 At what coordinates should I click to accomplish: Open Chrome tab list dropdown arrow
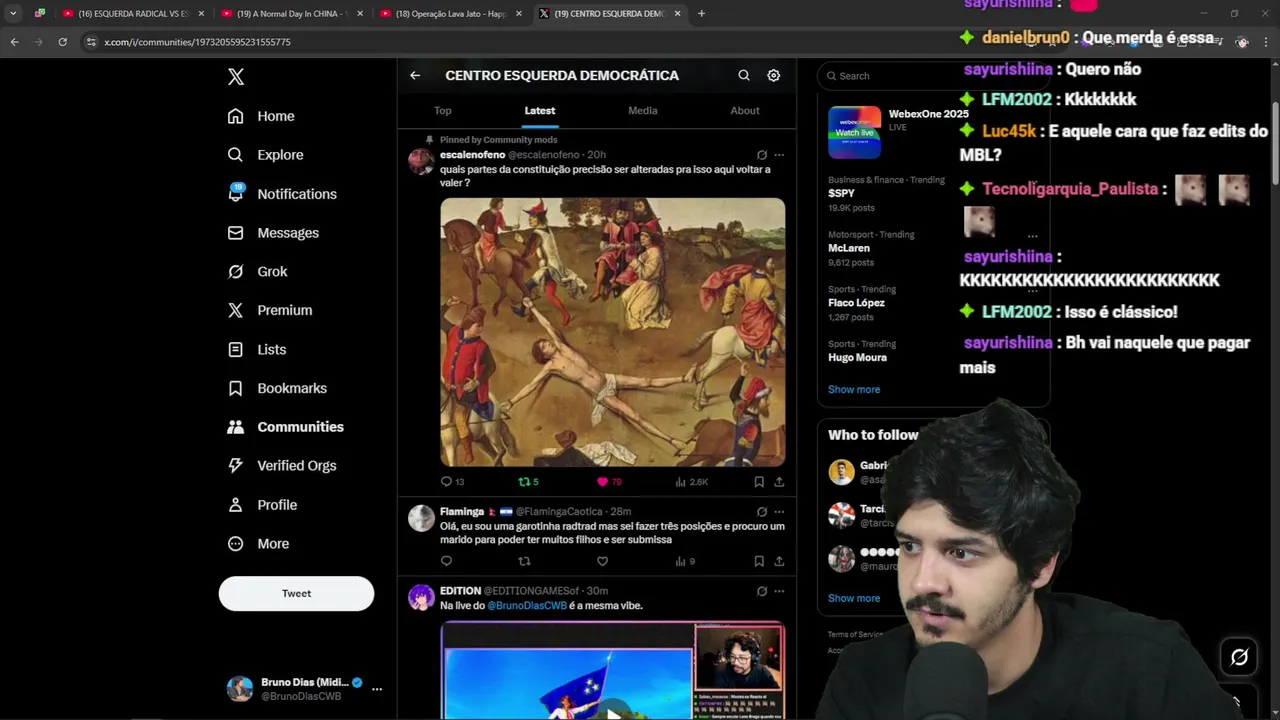coord(13,14)
